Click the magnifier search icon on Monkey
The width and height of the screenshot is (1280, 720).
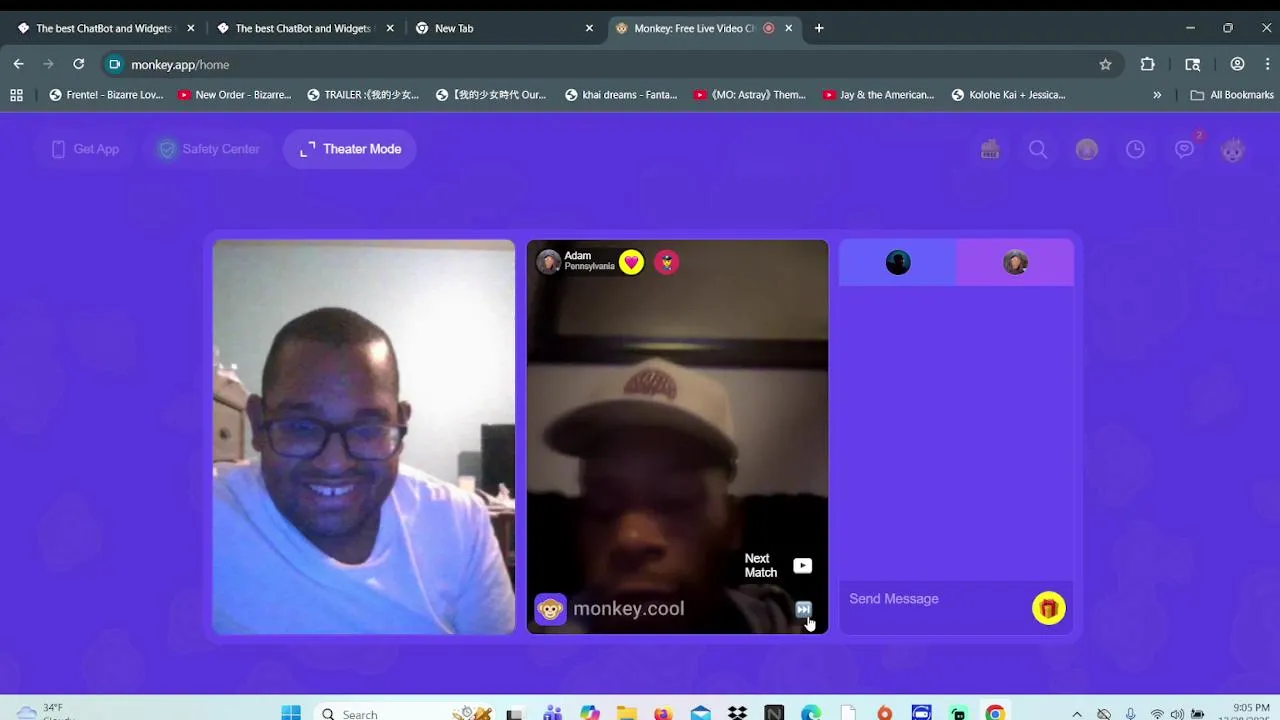tap(1038, 149)
